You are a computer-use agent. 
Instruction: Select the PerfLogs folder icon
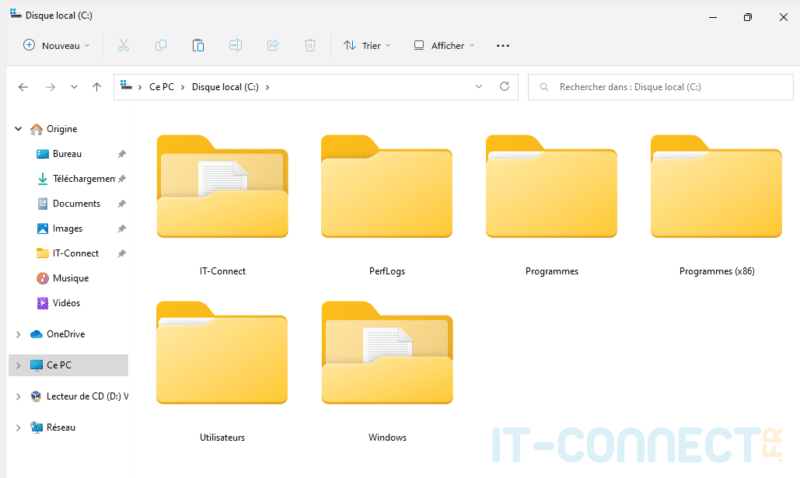tap(387, 187)
